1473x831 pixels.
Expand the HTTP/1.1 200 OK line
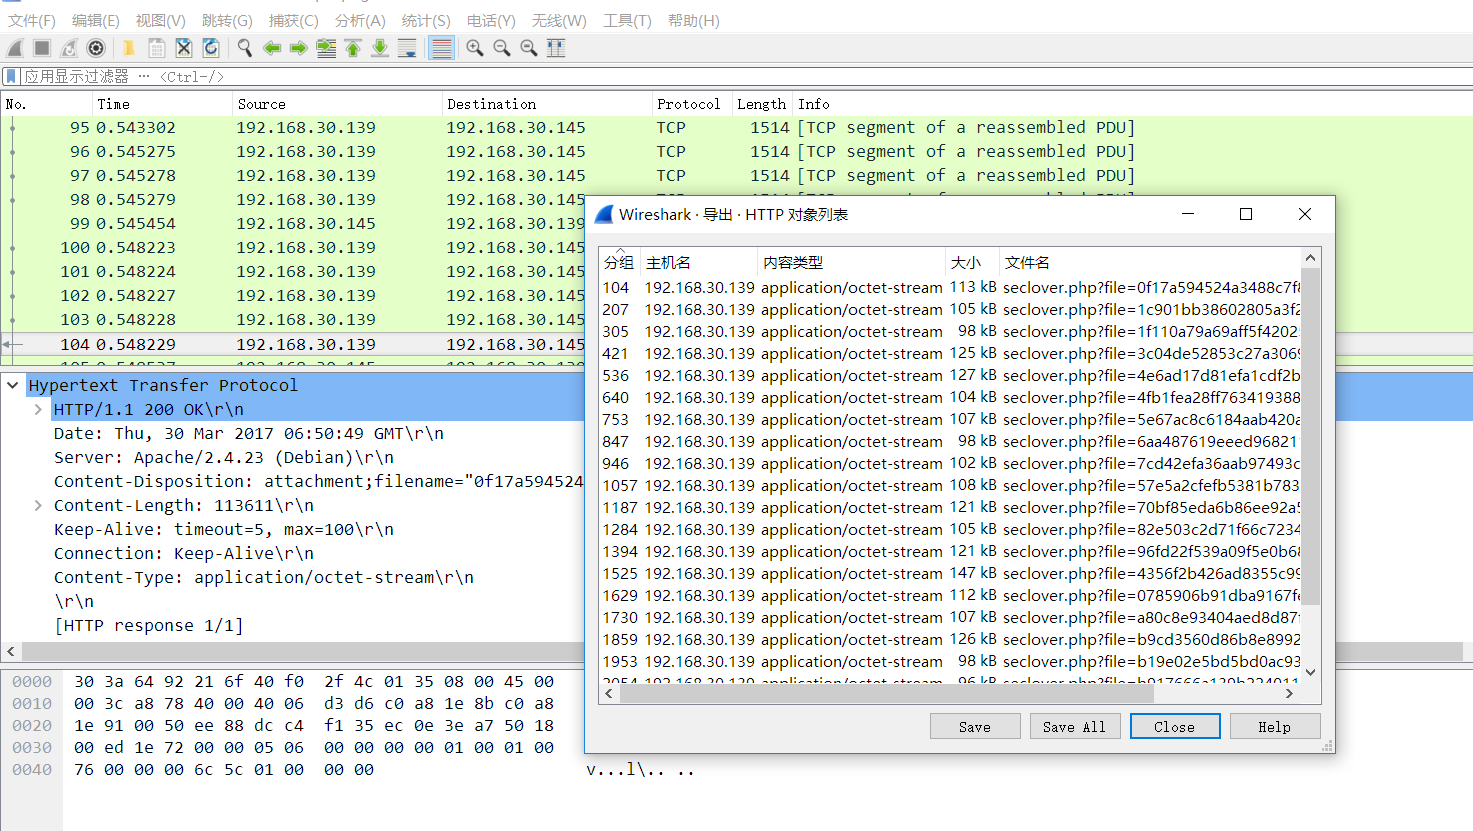click(38, 409)
